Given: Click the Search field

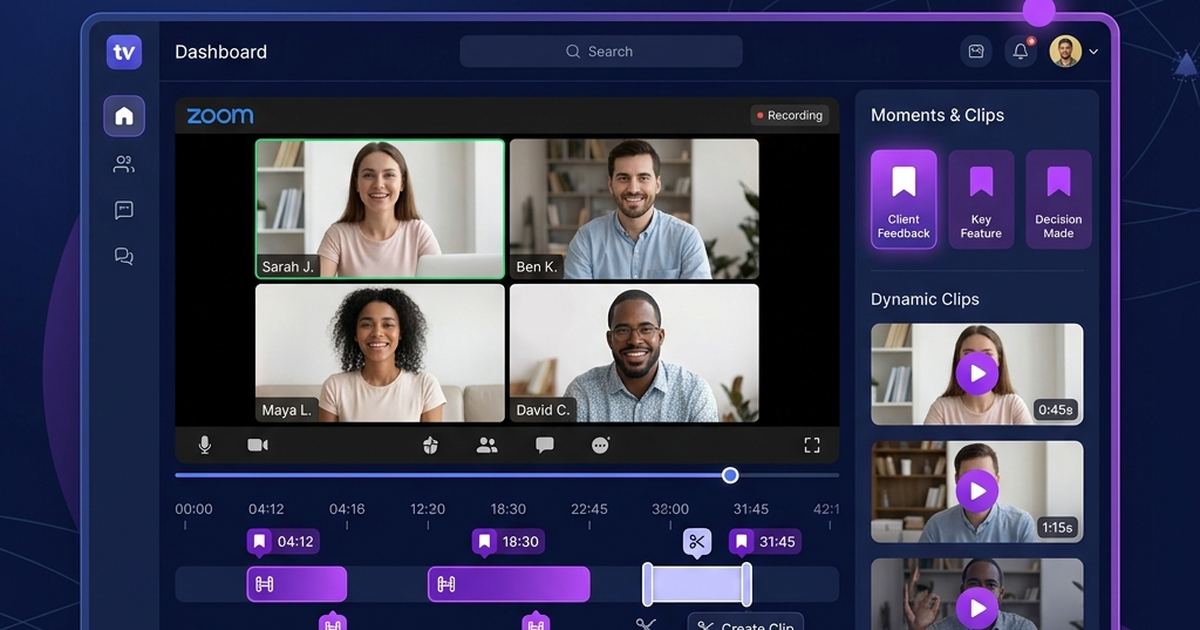Looking at the screenshot, I should pos(601,51).
